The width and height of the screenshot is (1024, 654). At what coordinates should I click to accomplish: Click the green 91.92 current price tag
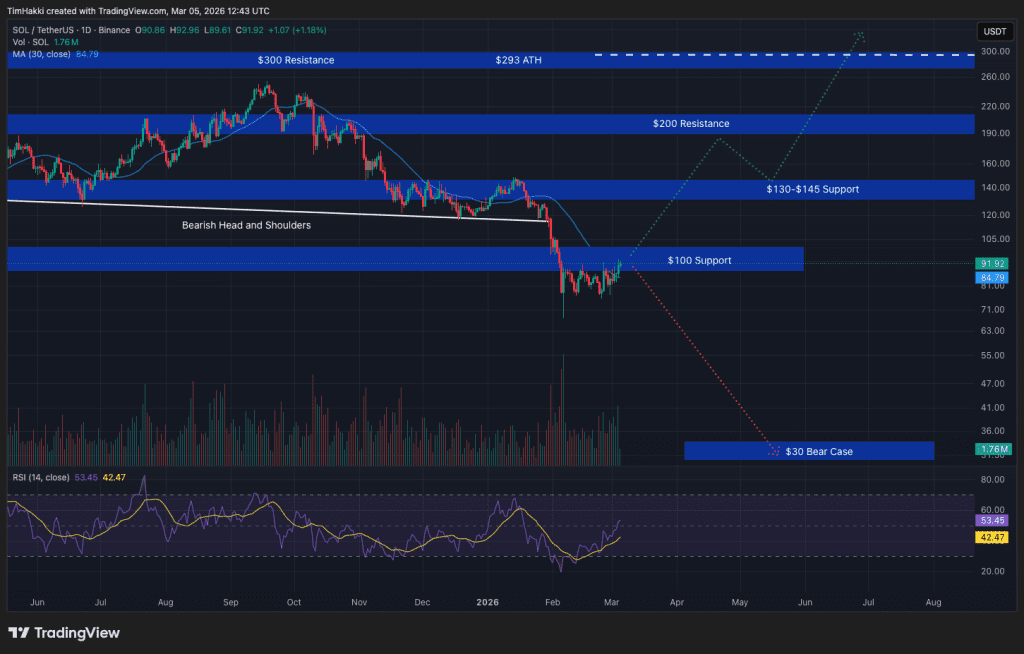[x=994, y=264]
